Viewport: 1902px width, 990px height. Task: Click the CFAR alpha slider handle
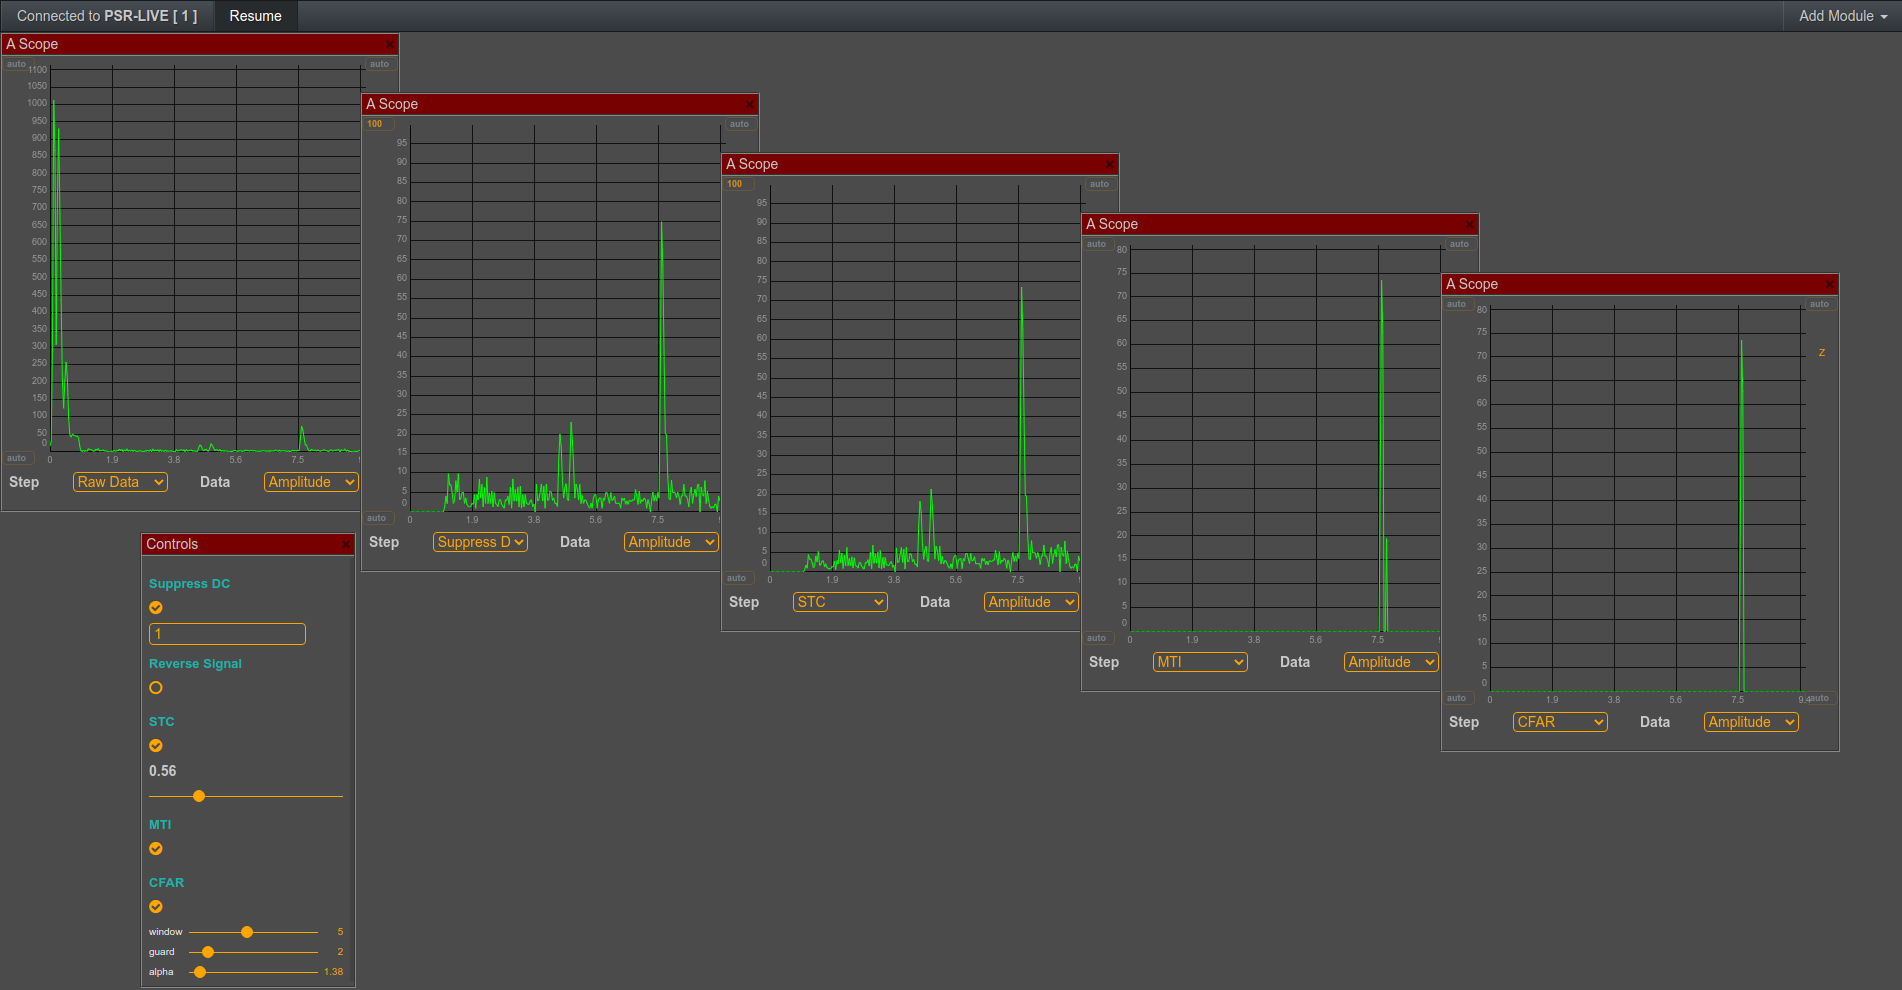tap(200, 972)
